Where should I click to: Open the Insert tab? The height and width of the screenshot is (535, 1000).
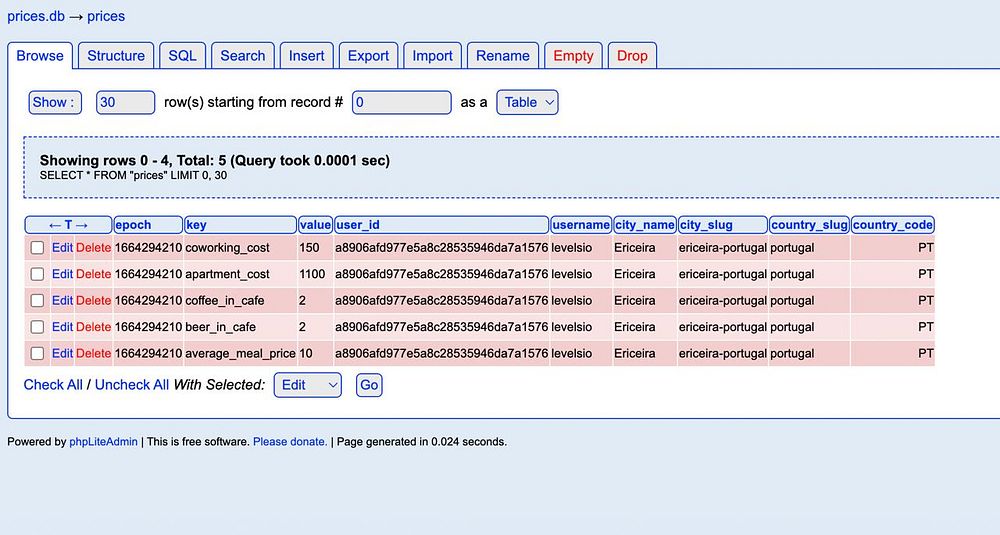[x=307, y=56]
